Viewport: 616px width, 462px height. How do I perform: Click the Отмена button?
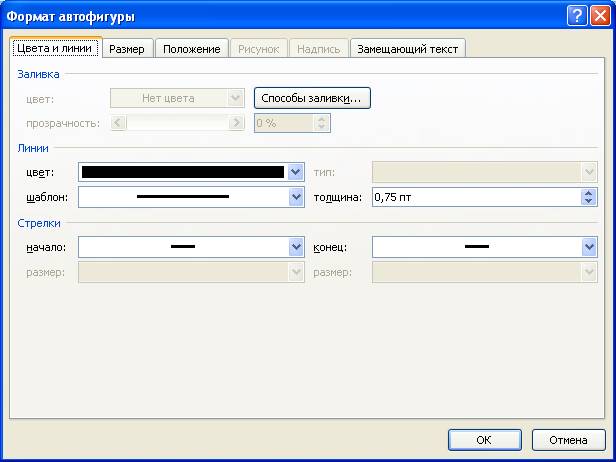(x=569, y=440)
